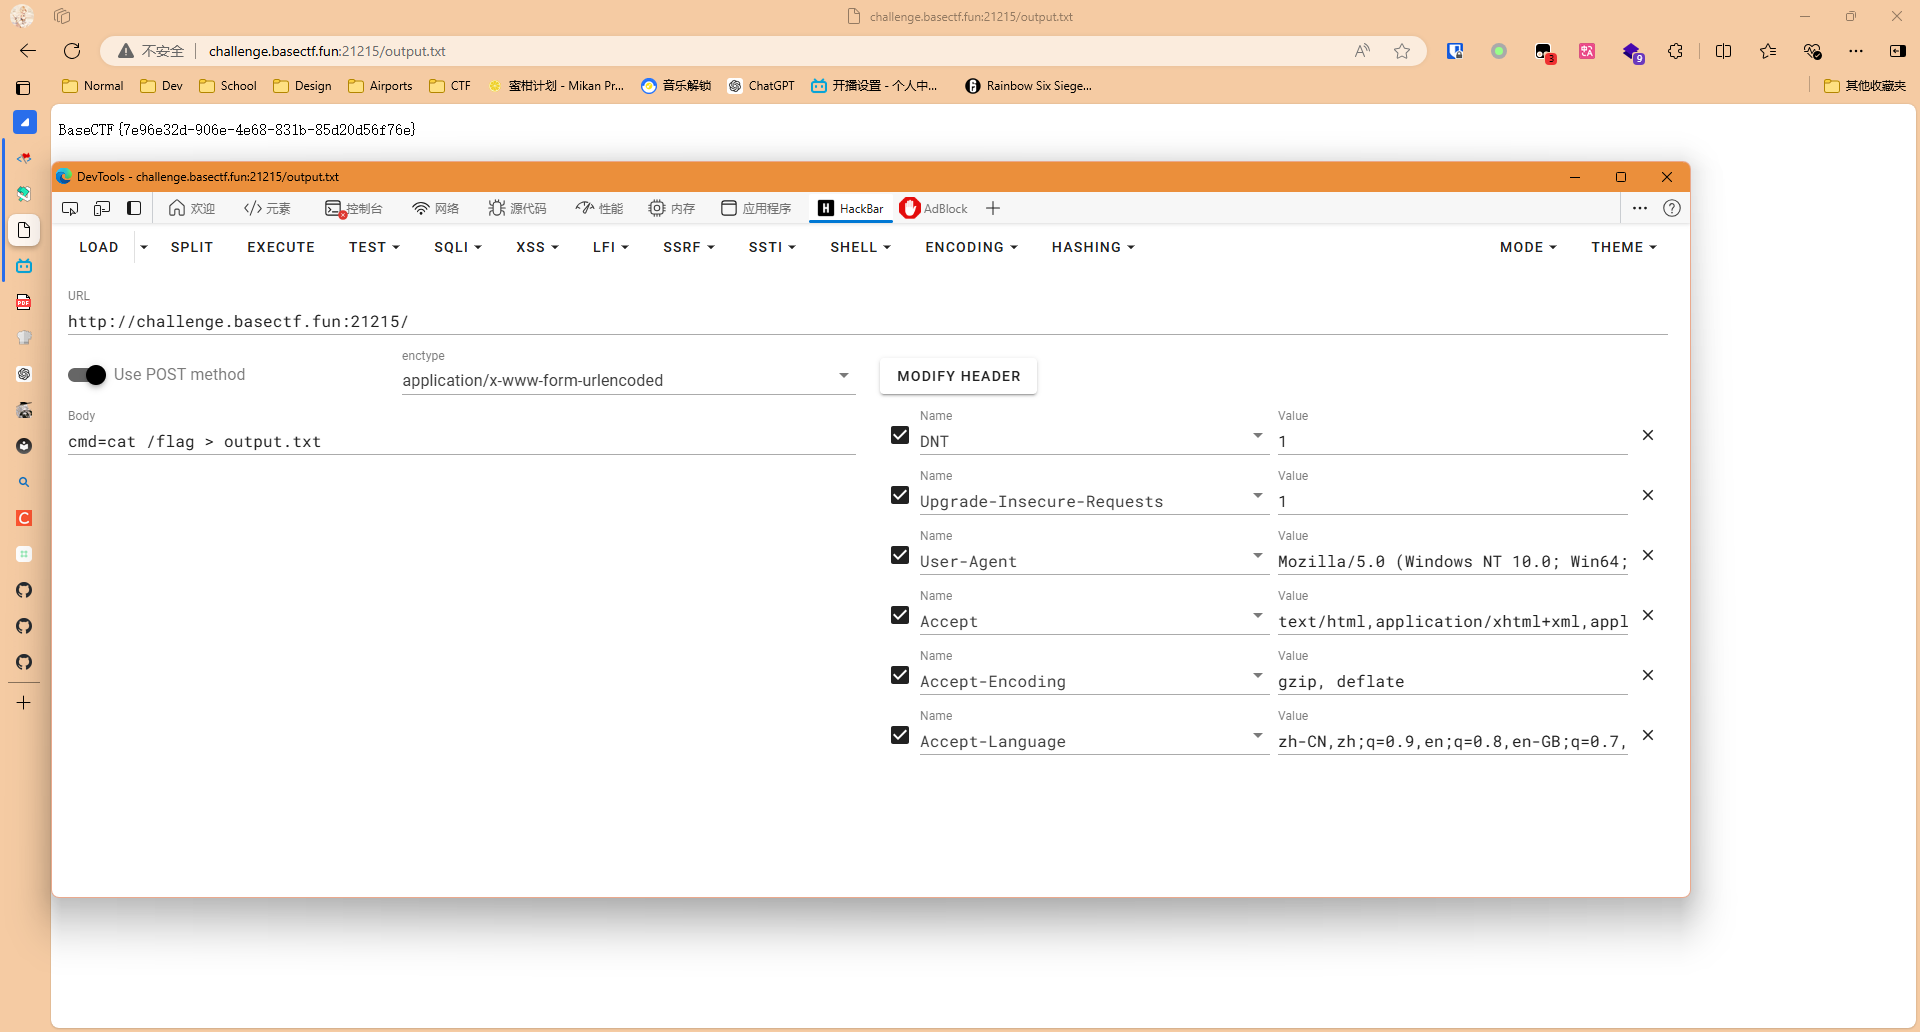
Task: Open the DevTools inspect element picker icon
Action: pyautogui.click(x=70, y=208)
